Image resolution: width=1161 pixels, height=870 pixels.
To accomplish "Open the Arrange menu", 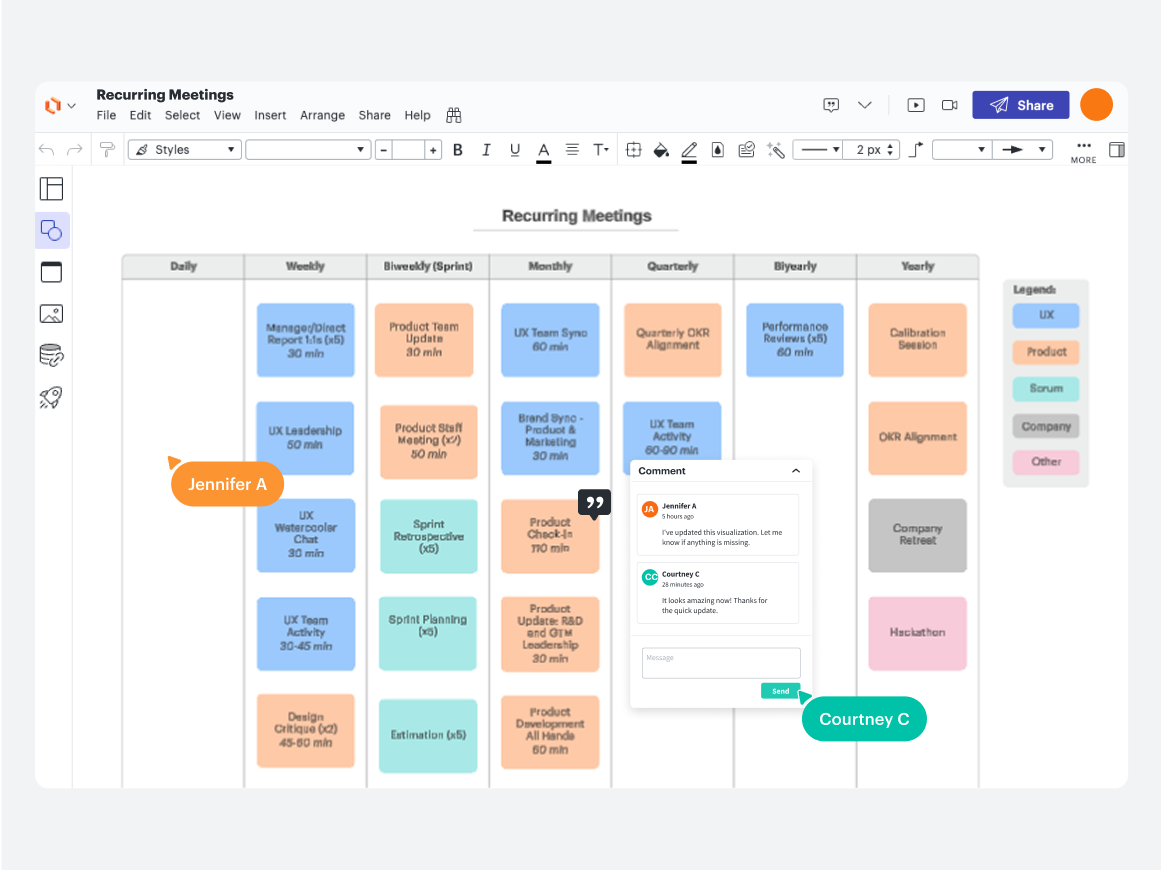I will coord(322,115).
